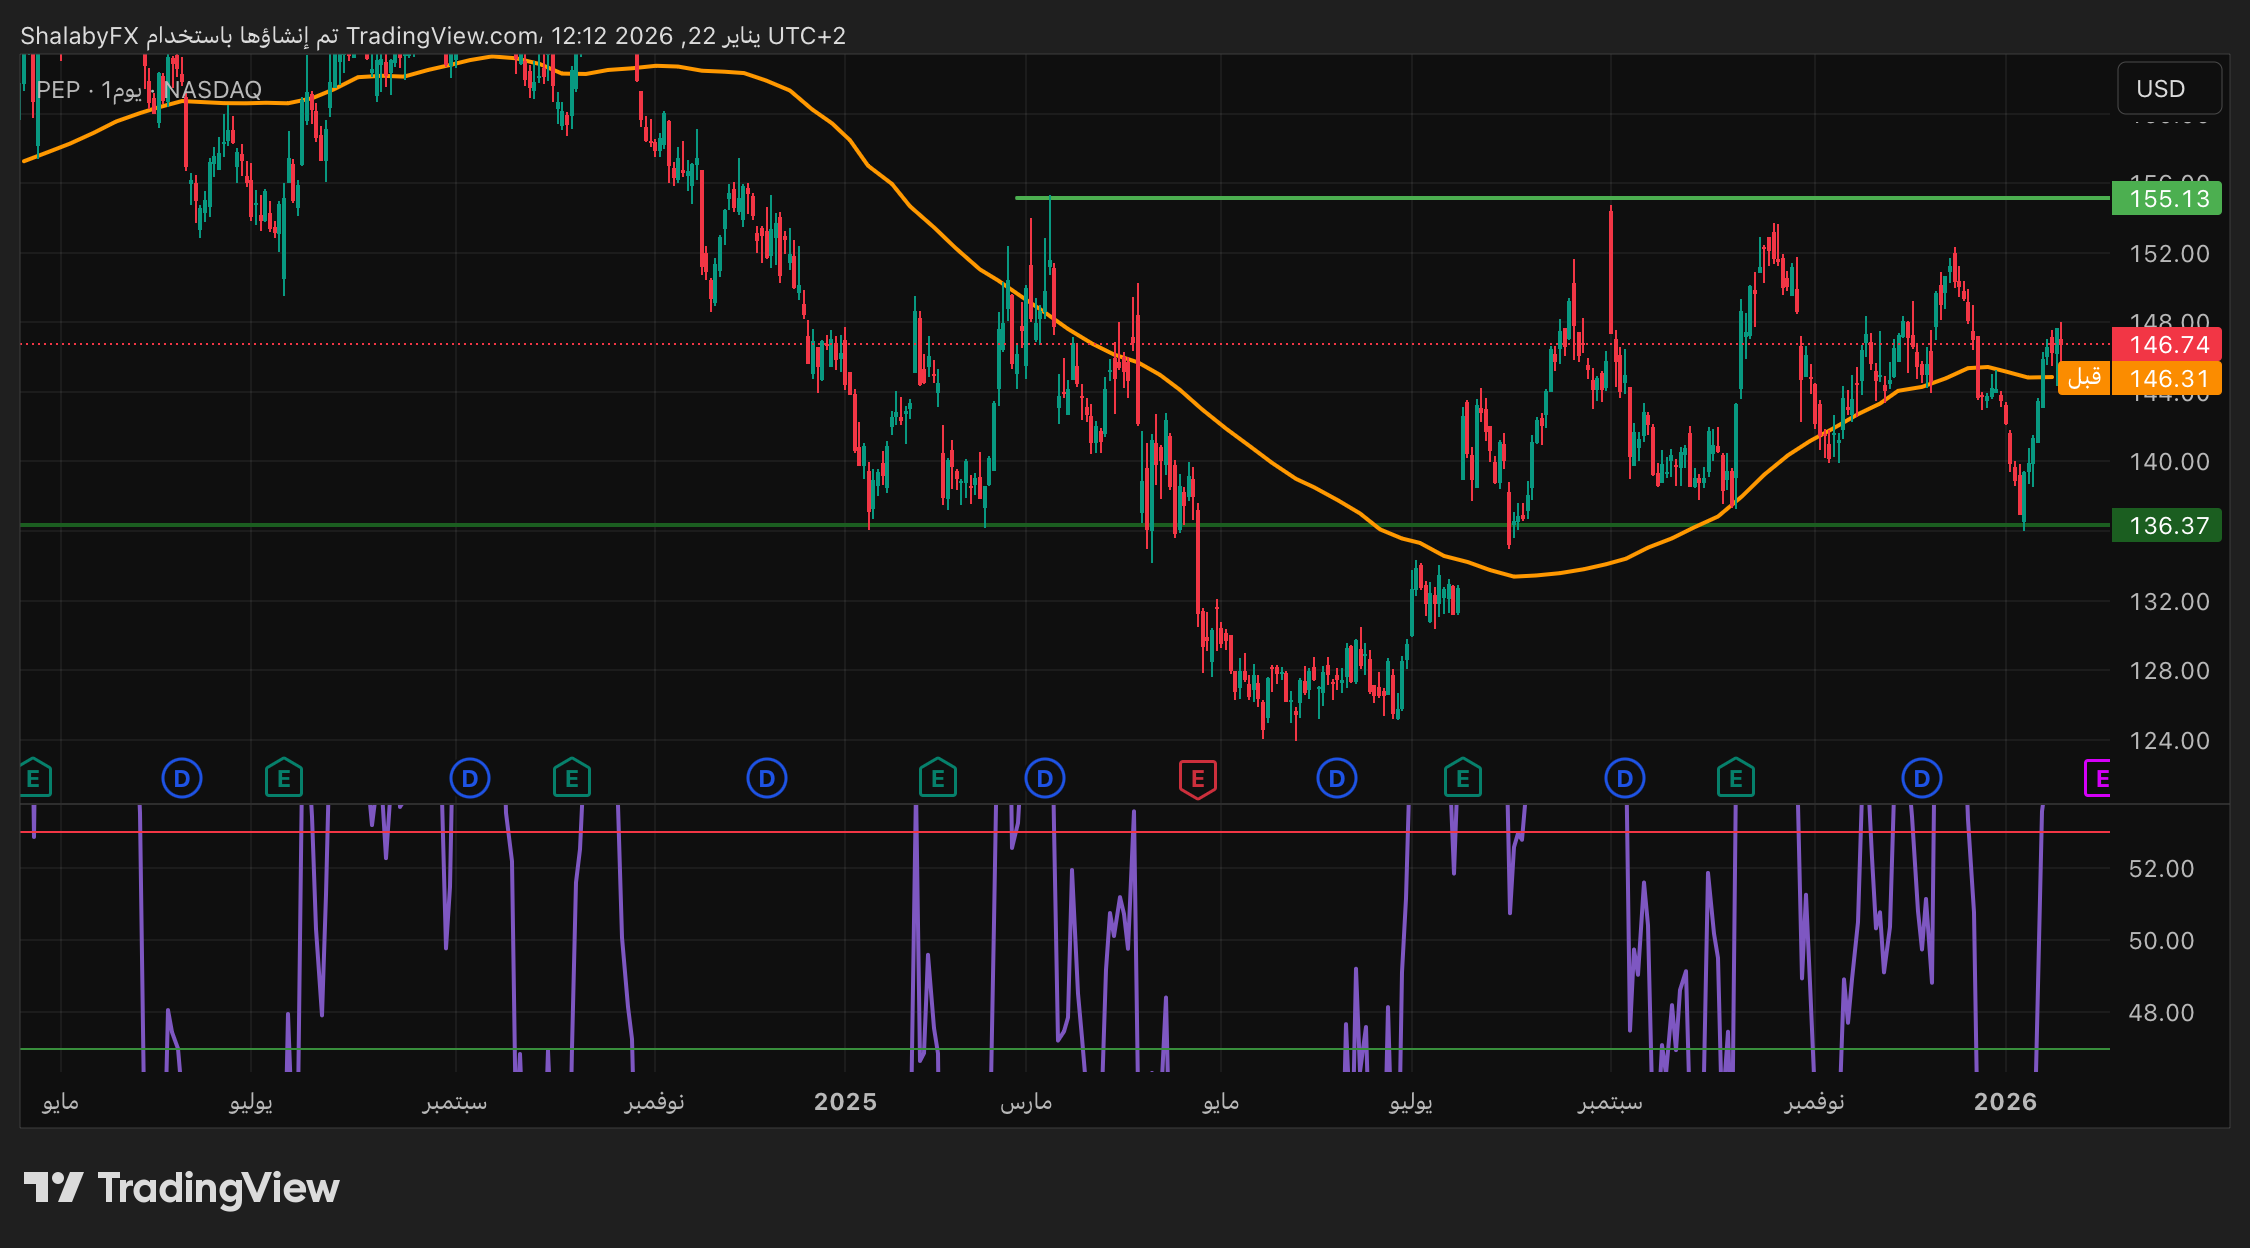Select the 136.37 support price label
Image resolution: width=2250 pixels, height=1248 pixels.
pyautogui.click(x=2166, y=526)
